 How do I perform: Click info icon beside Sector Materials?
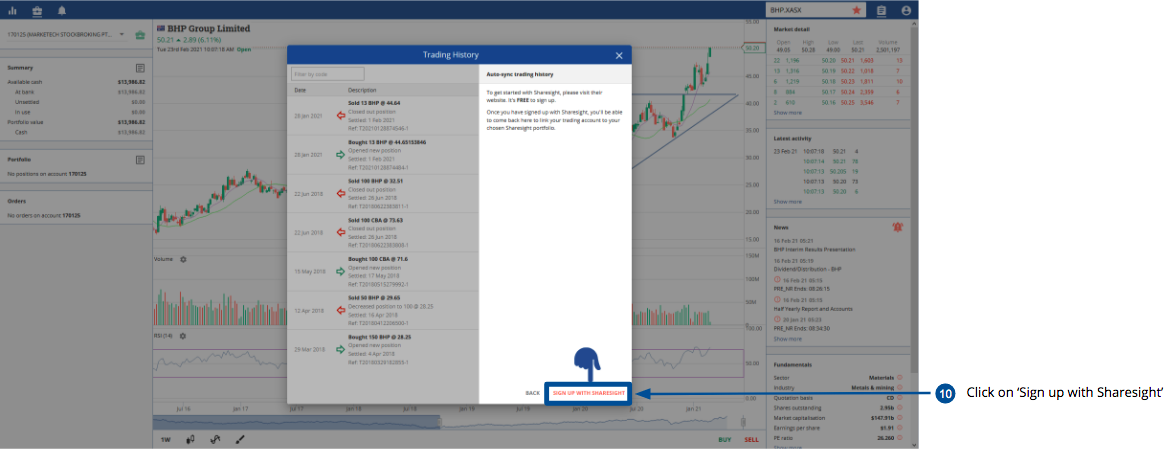click(900, 377)
